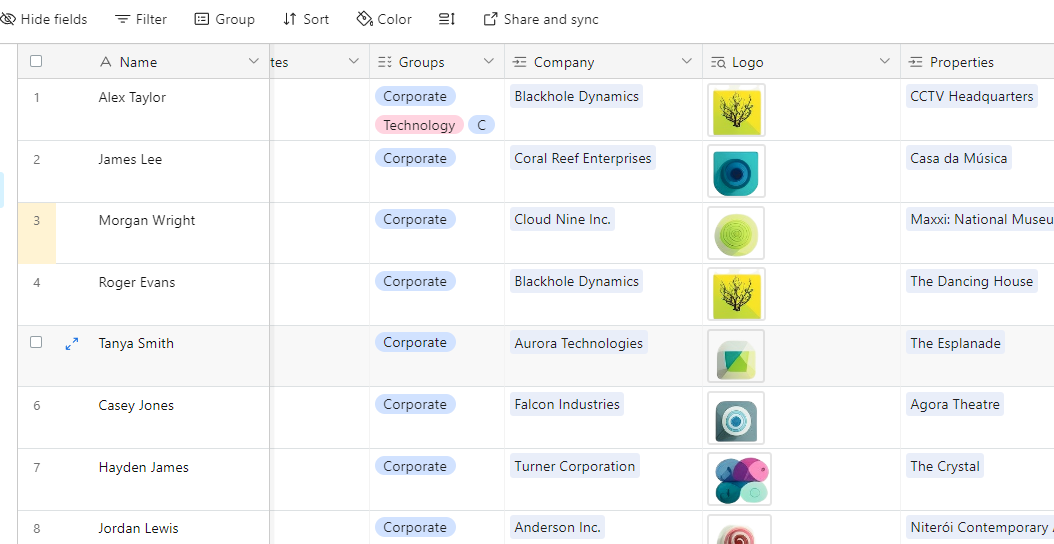
Task: Click the Company linked-record field icon
Action: (x=519, y=62)
